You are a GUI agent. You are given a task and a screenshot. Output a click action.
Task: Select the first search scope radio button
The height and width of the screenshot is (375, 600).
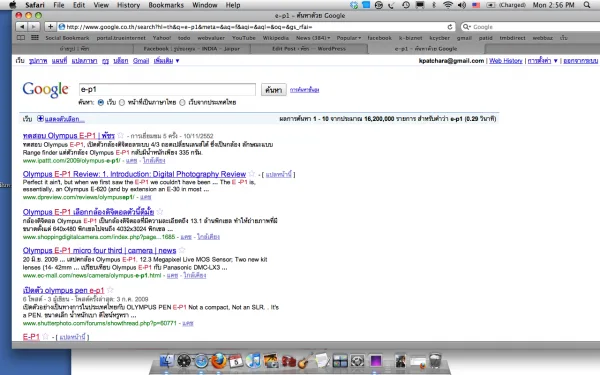click(x=101, y=103)
